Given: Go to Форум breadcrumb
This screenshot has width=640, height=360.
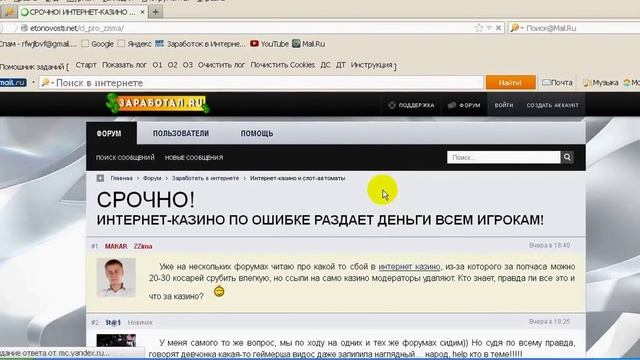Looking at the screenshot, I should 152,178.
